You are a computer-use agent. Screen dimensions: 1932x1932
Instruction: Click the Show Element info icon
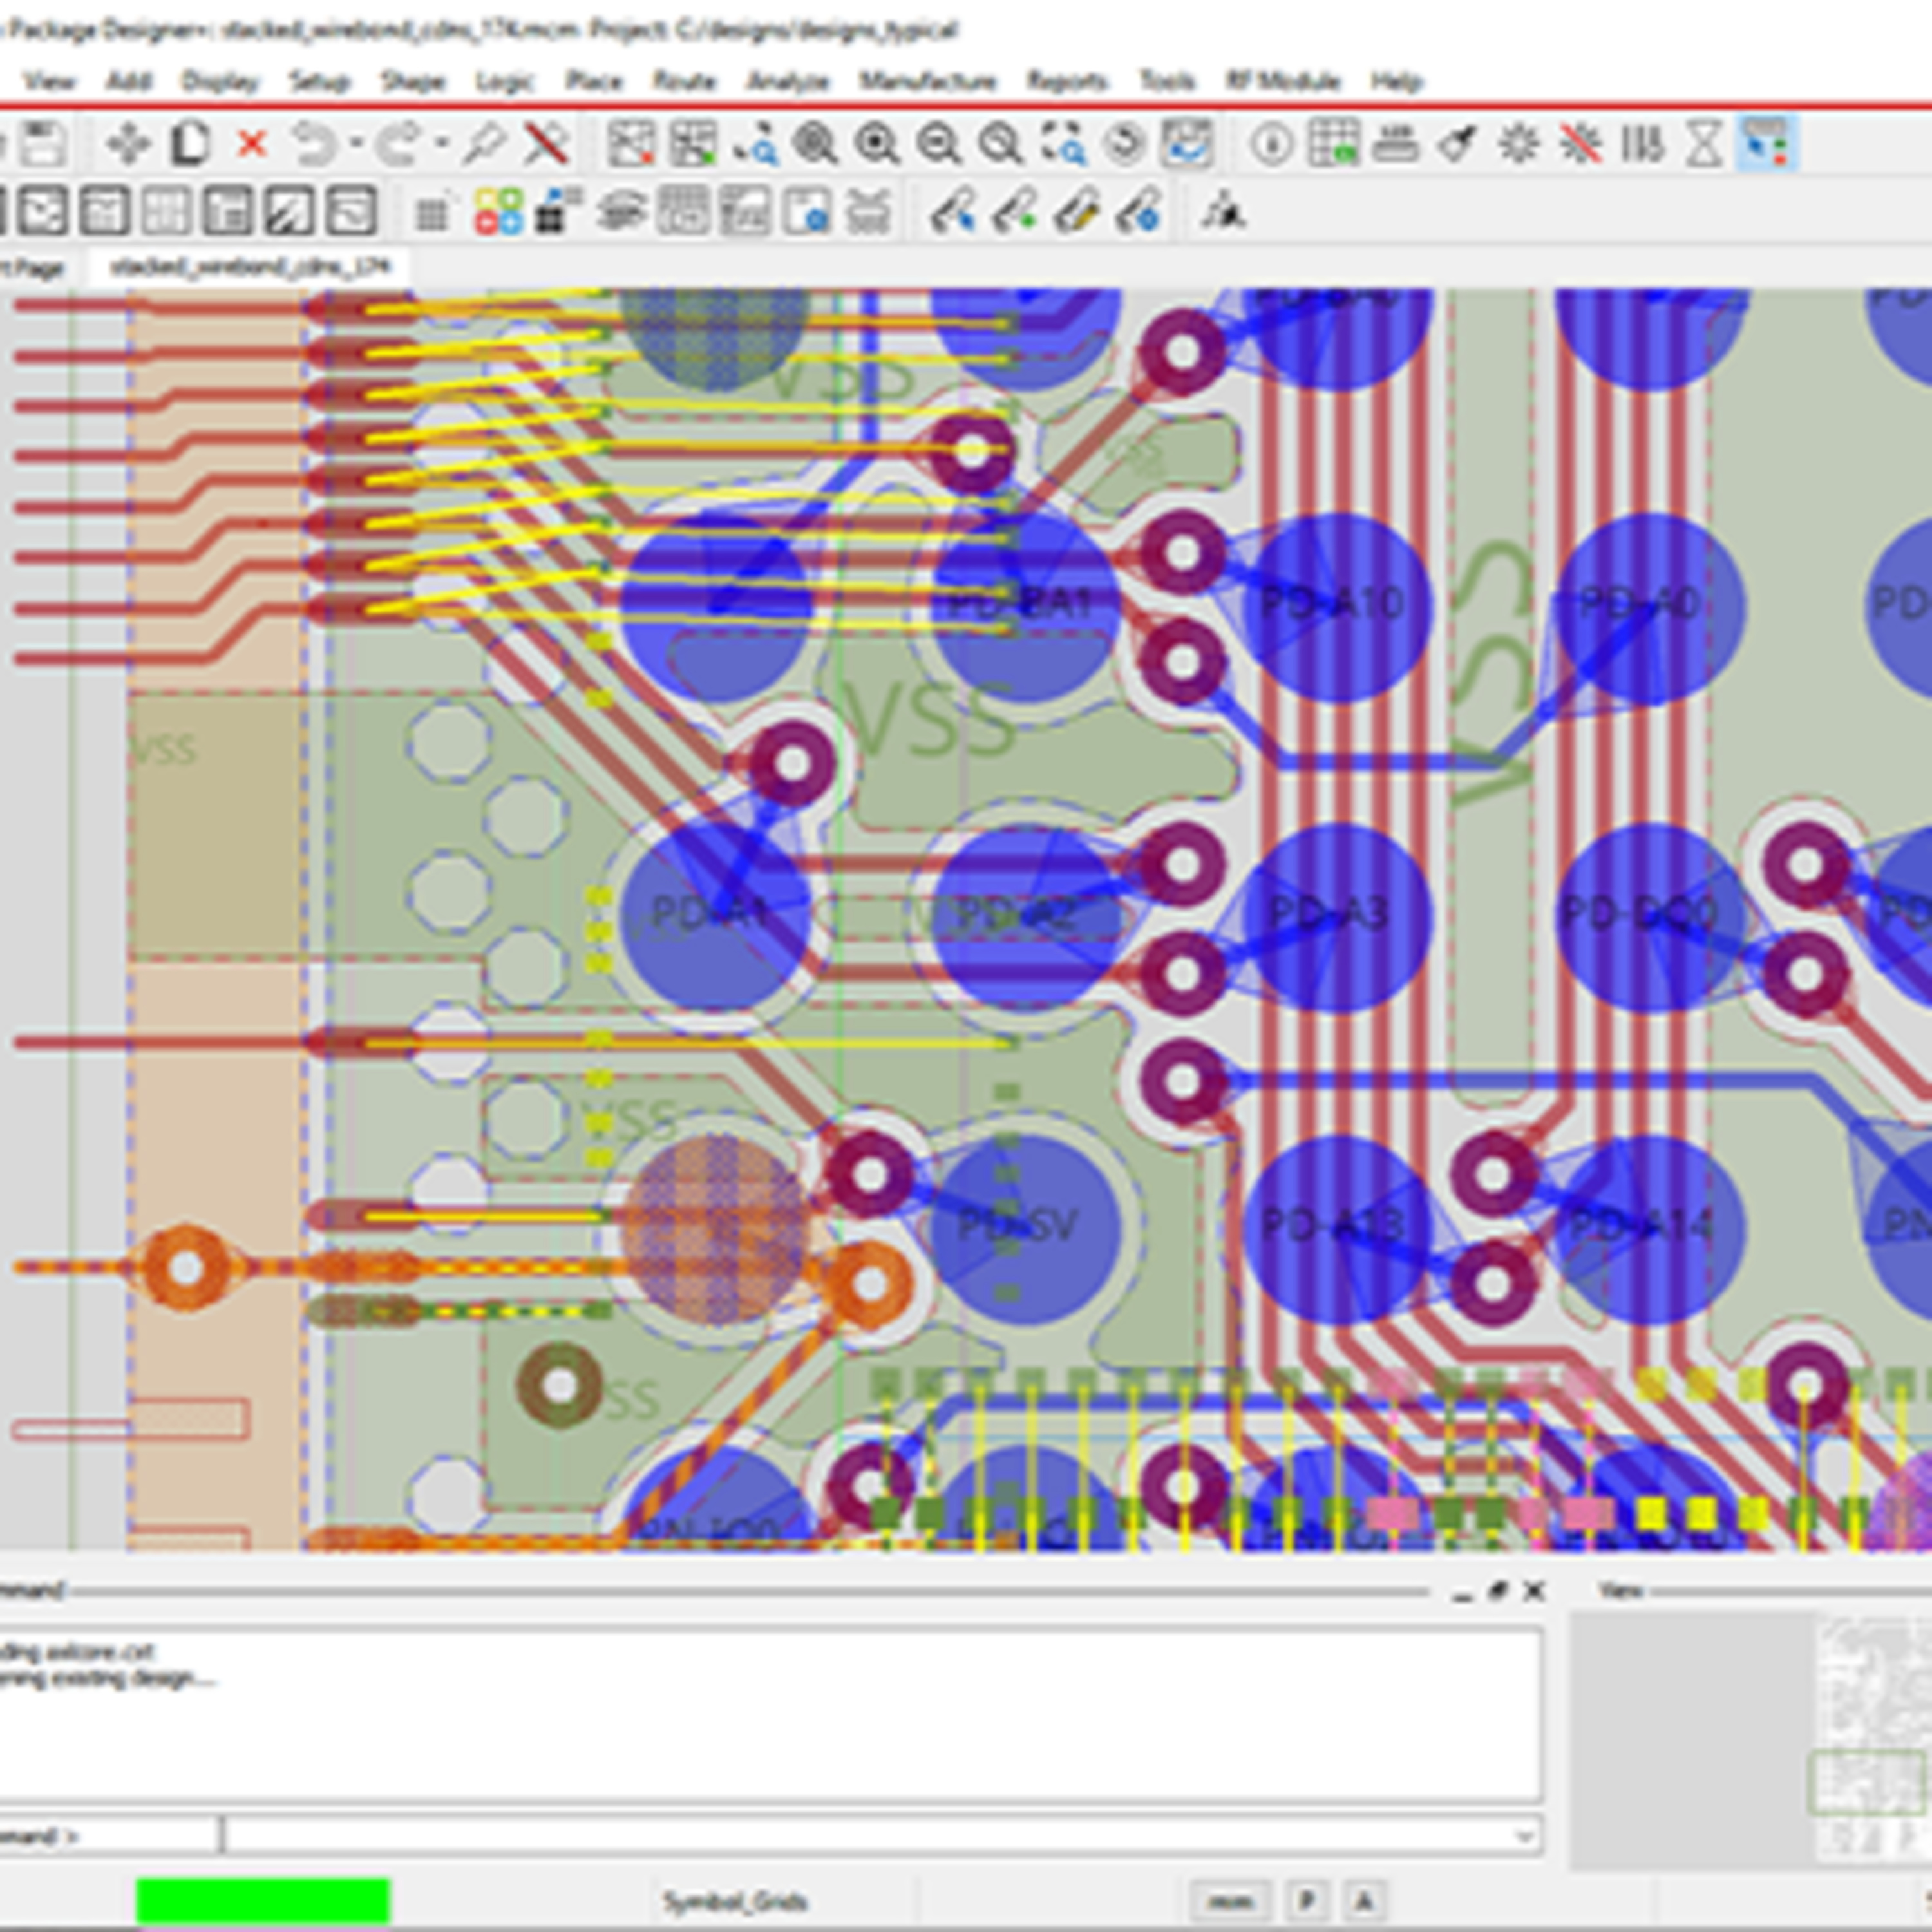(1271, 145)
